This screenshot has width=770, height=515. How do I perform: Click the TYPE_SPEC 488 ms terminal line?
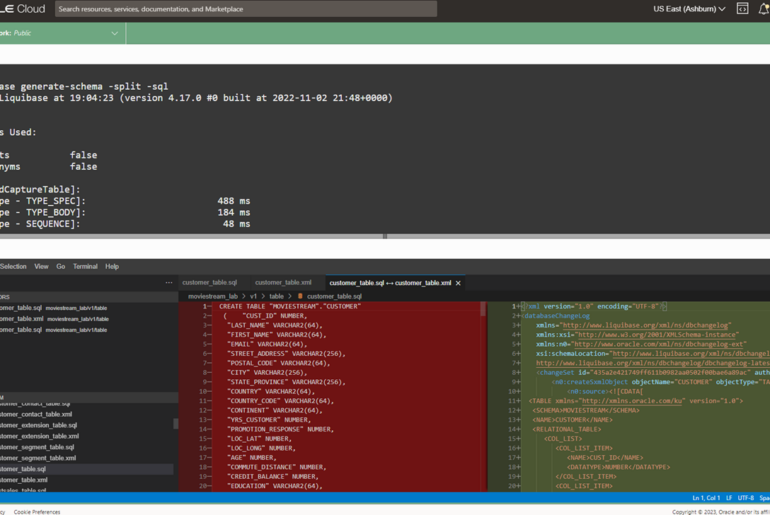(125, 201)
